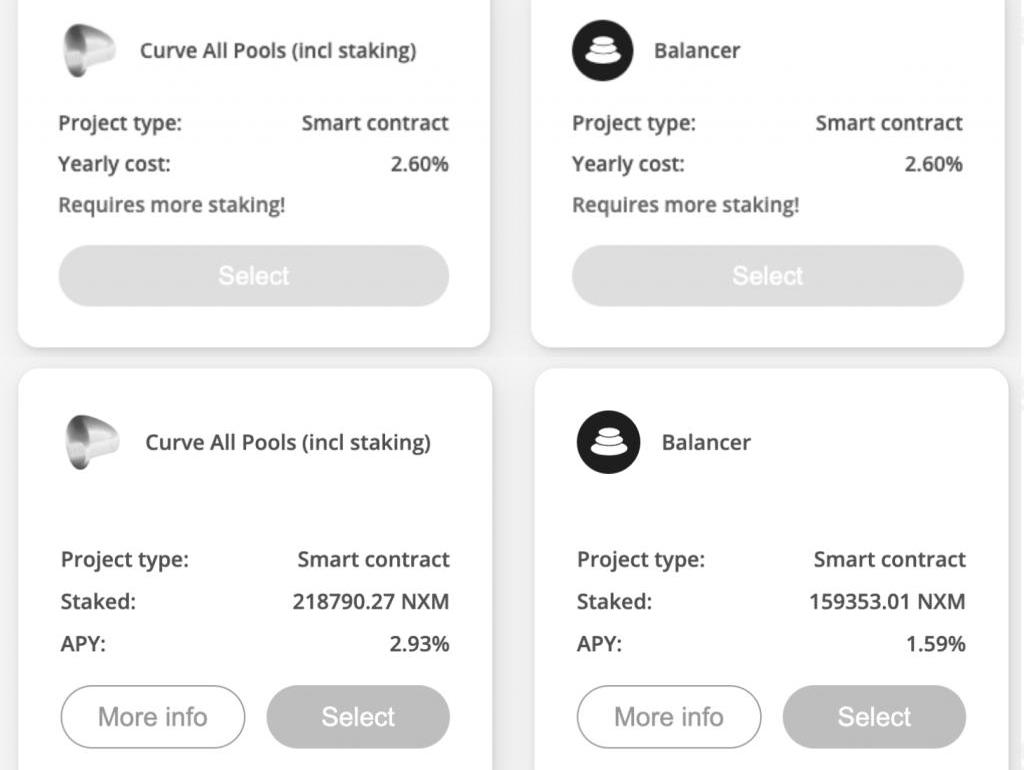
Task: Click the 2.93% APY value
Action: tap(419, 644)
